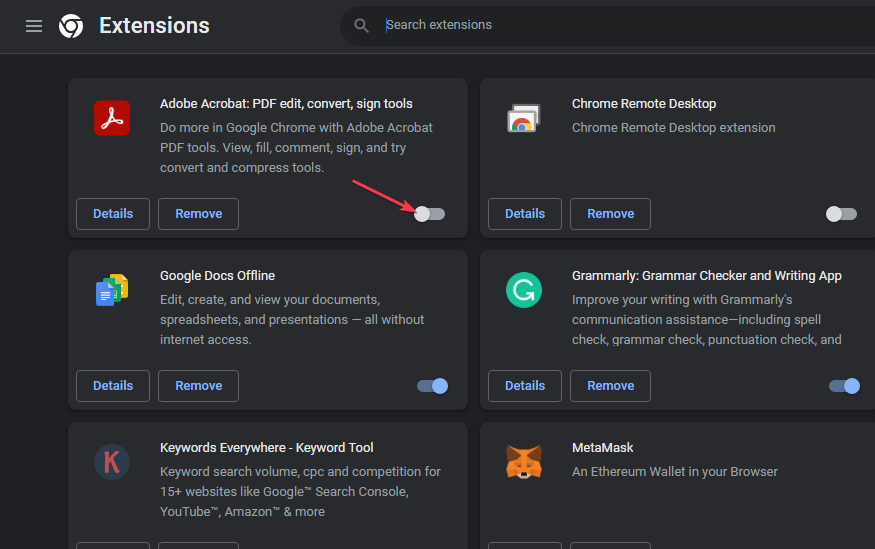Remove the Grammarly extension

pos(610,386)
